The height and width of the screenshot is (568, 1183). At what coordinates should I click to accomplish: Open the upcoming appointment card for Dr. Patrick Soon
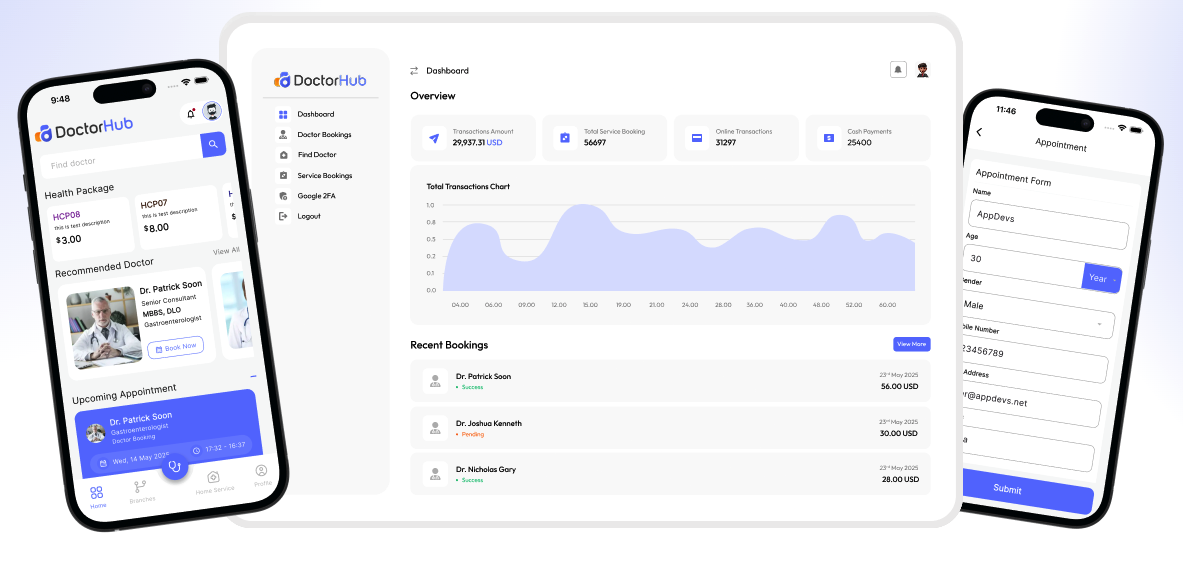[x=170, y=434]
